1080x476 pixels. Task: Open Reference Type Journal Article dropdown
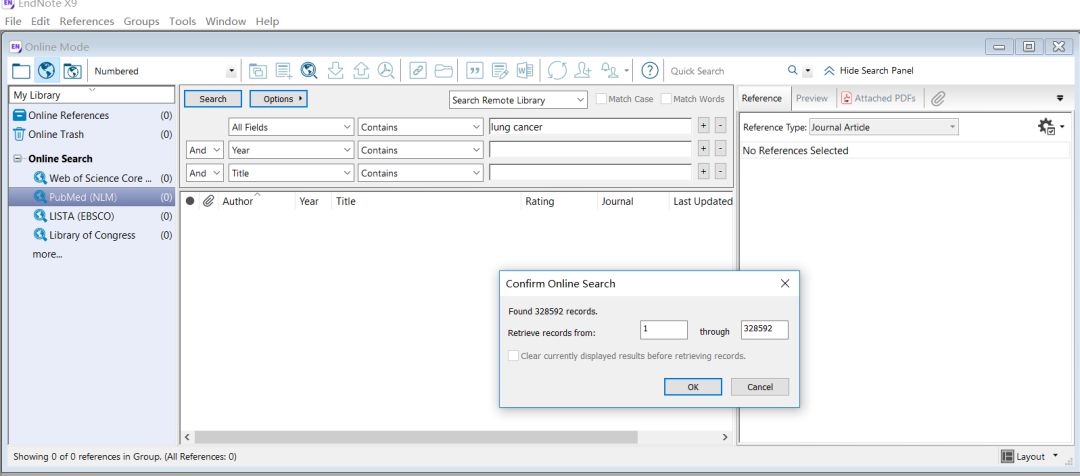coord(884,127)
